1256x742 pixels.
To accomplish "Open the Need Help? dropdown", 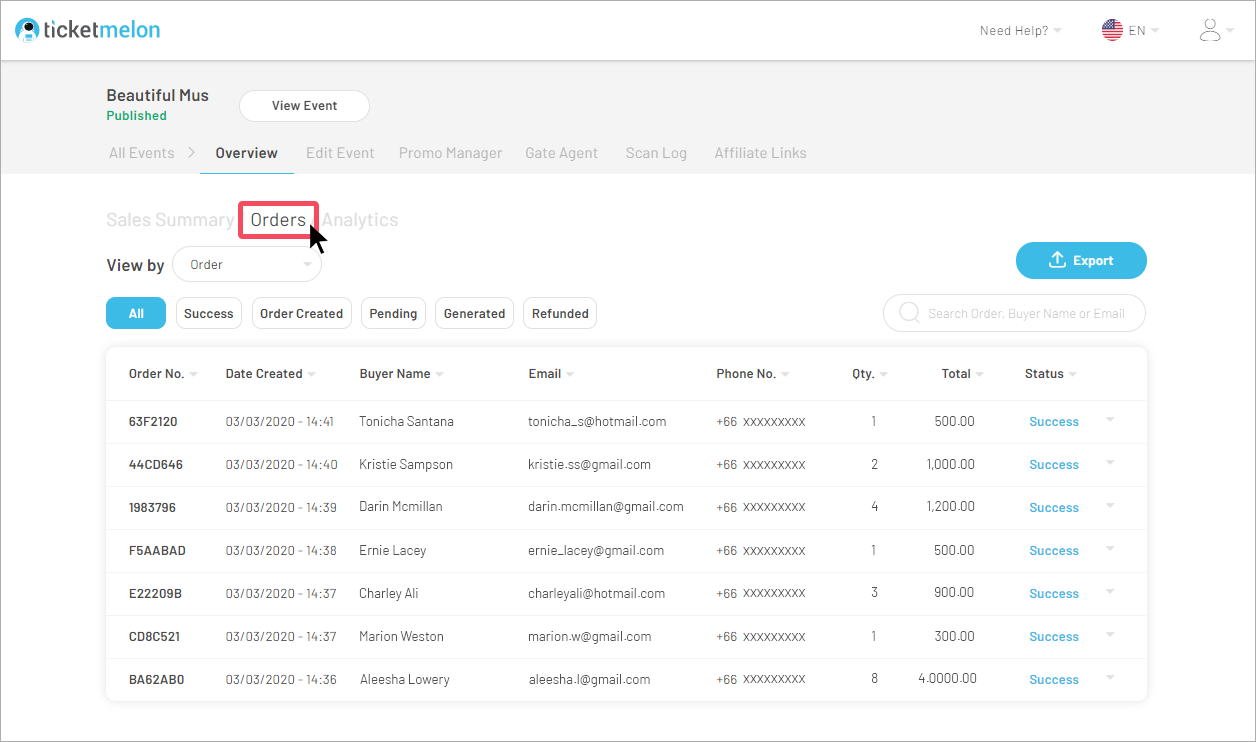I will [1021, 31].
